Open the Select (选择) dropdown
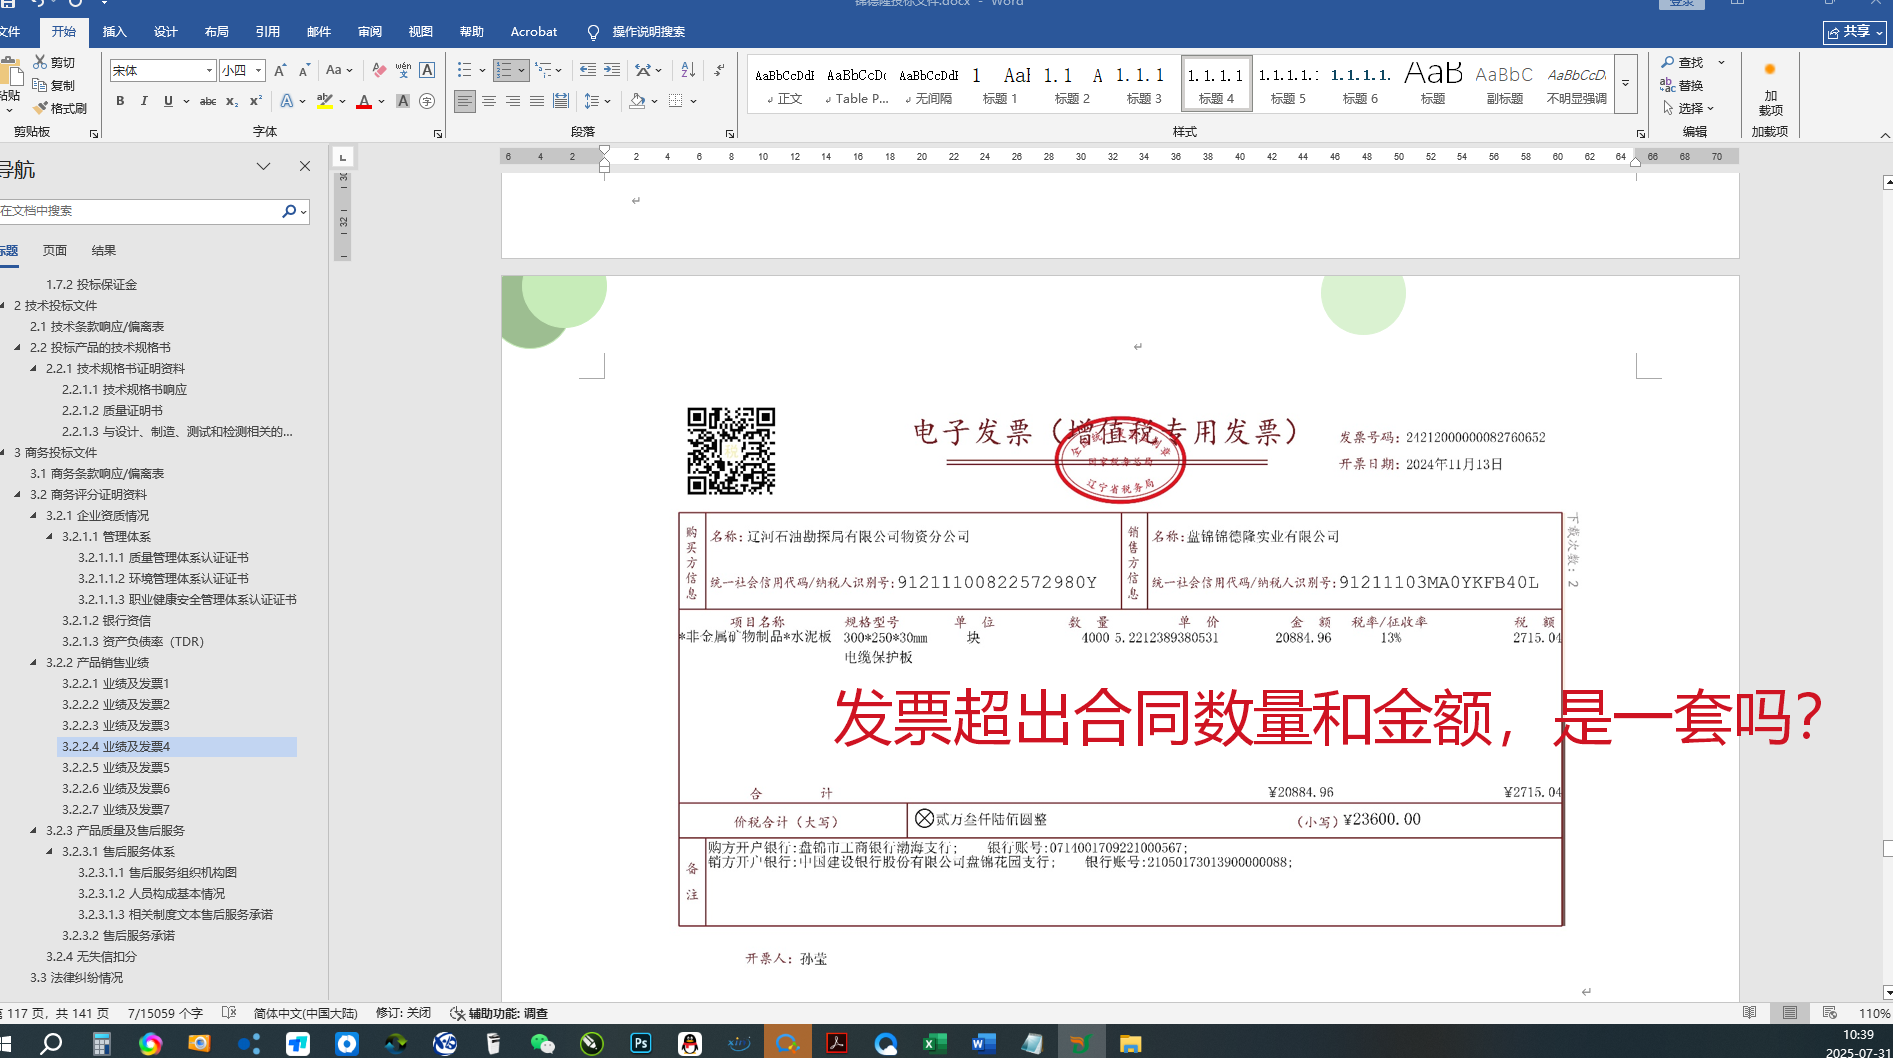Image resolution: width=1893 pixels, height=1058 pixels. click(1689, 108)
